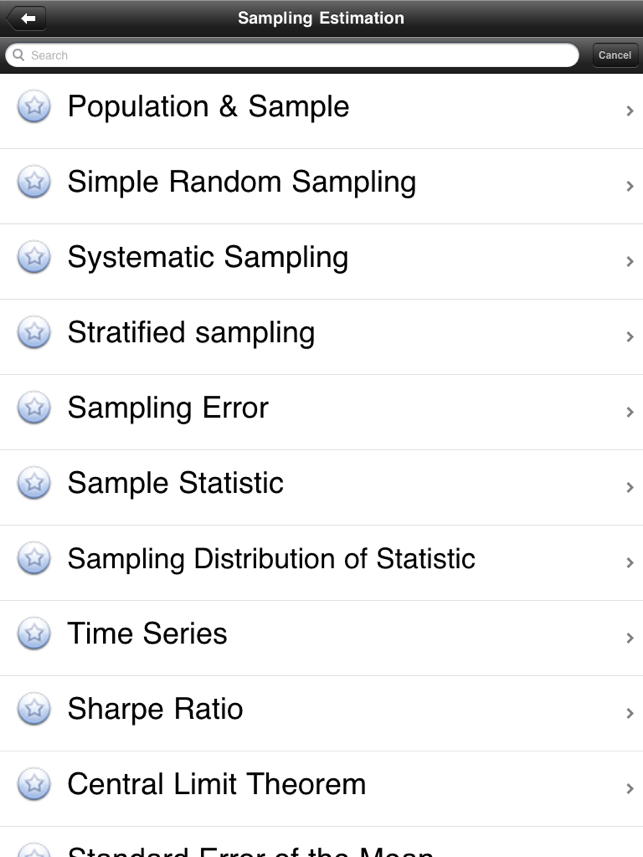Star the Time Series topic

[34, 634]
